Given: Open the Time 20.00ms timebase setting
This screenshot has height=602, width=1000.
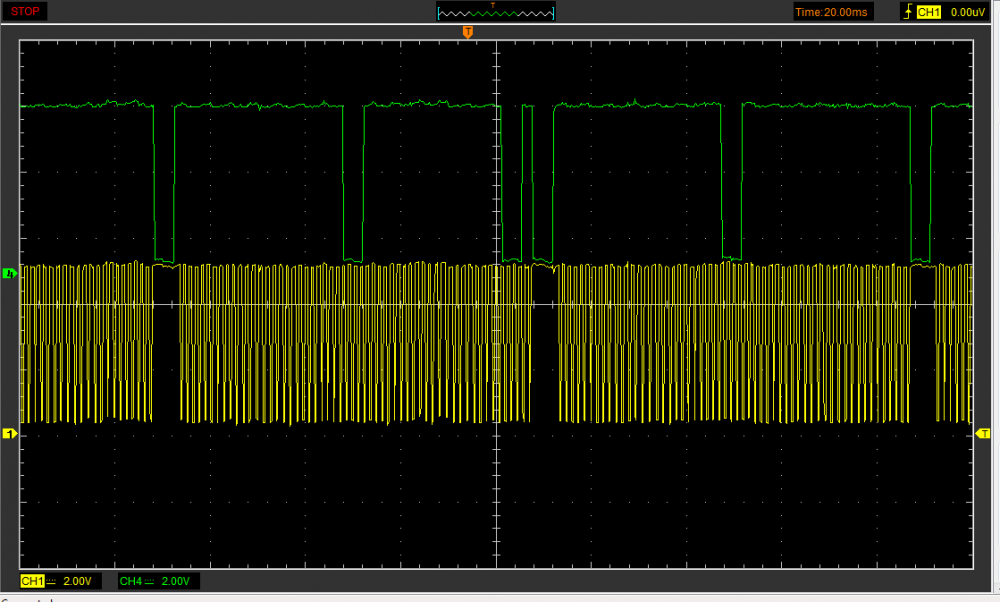Looking at the screenshot, I should tap(832, 12).
